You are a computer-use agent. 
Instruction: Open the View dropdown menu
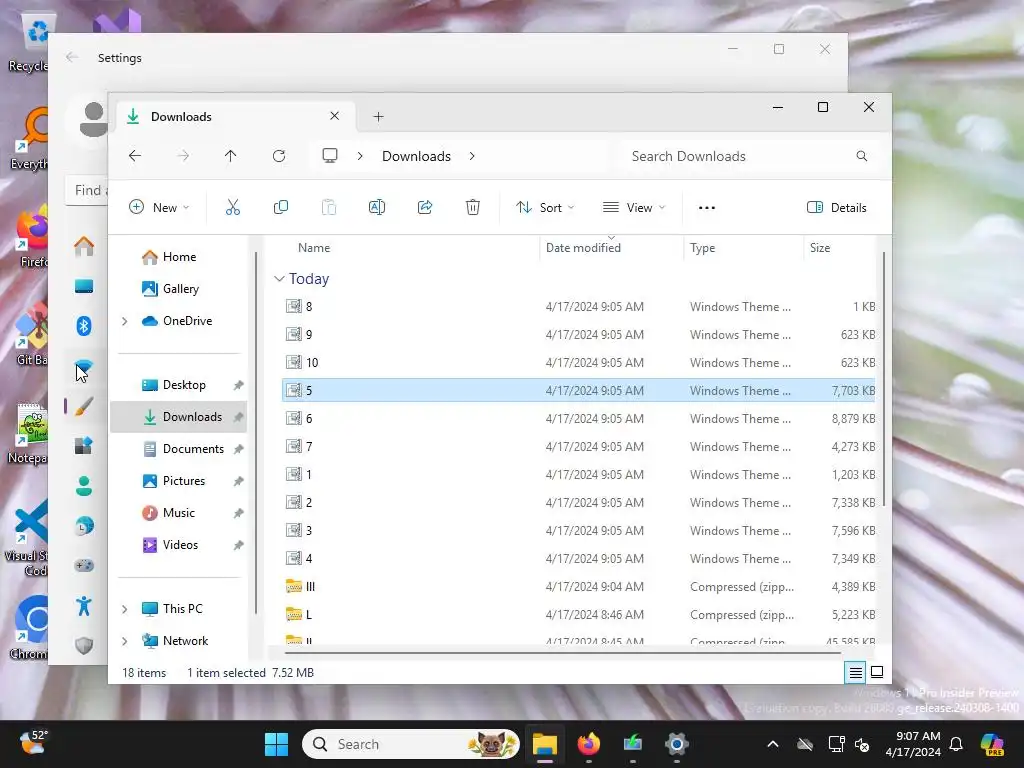633,208
